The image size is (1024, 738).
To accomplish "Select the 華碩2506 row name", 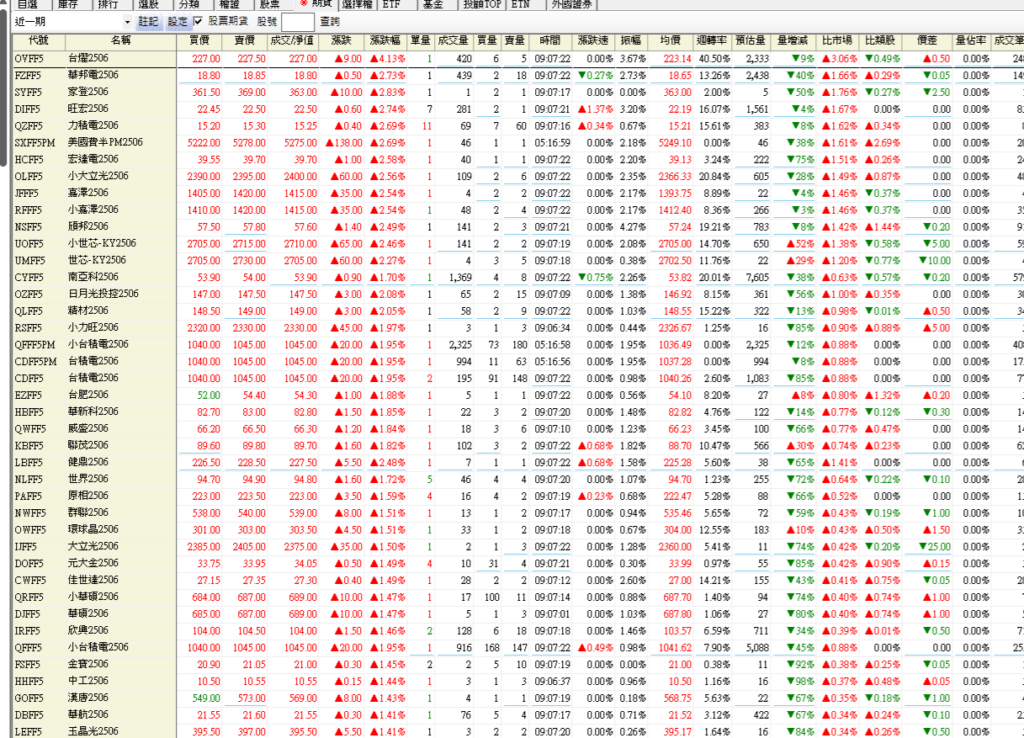I will tap(88, 613).
